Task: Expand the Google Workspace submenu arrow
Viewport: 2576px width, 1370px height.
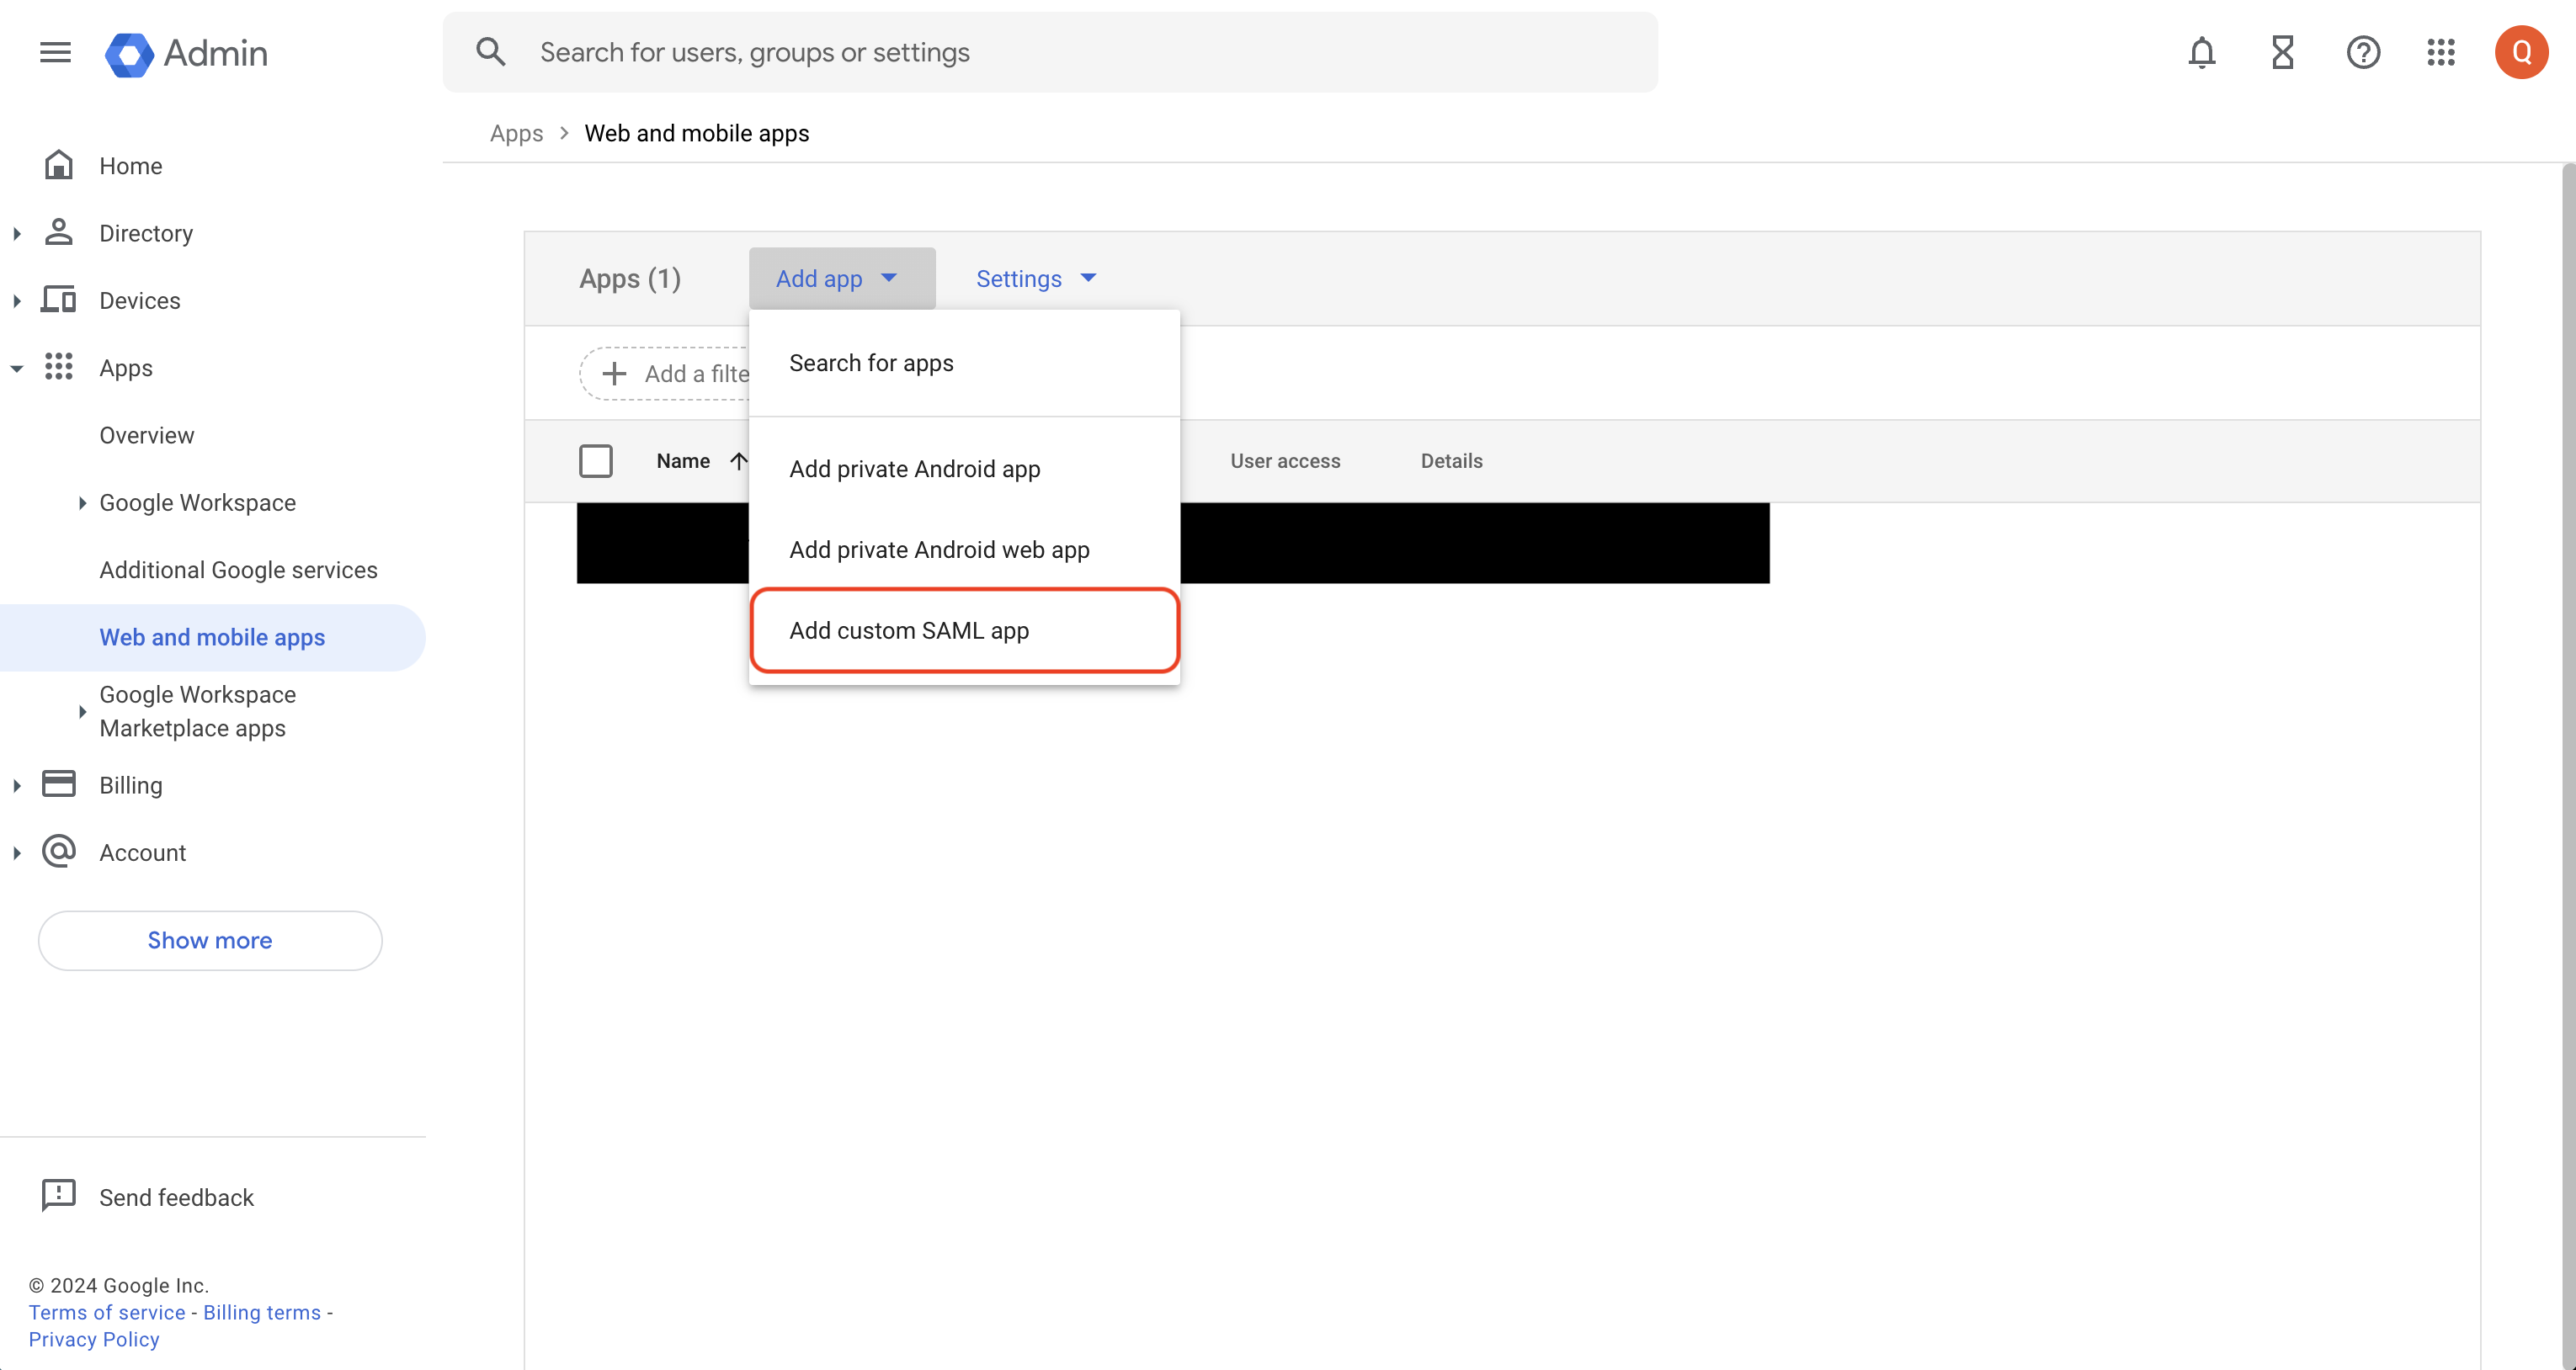Action: pos(82,502)
